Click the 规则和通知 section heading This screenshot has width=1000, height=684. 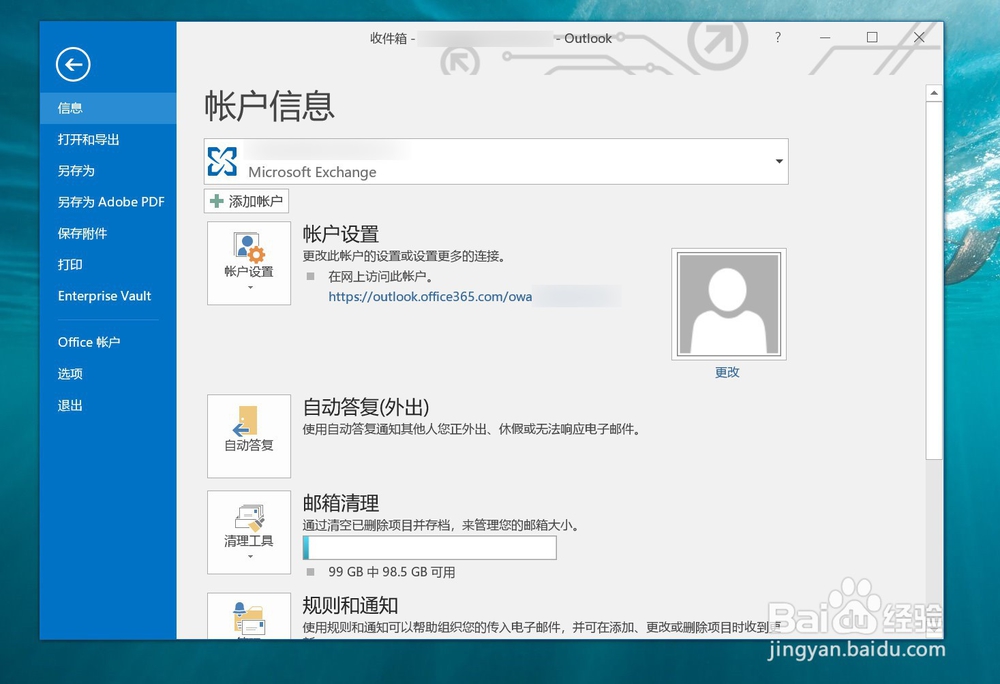[350, 605]
